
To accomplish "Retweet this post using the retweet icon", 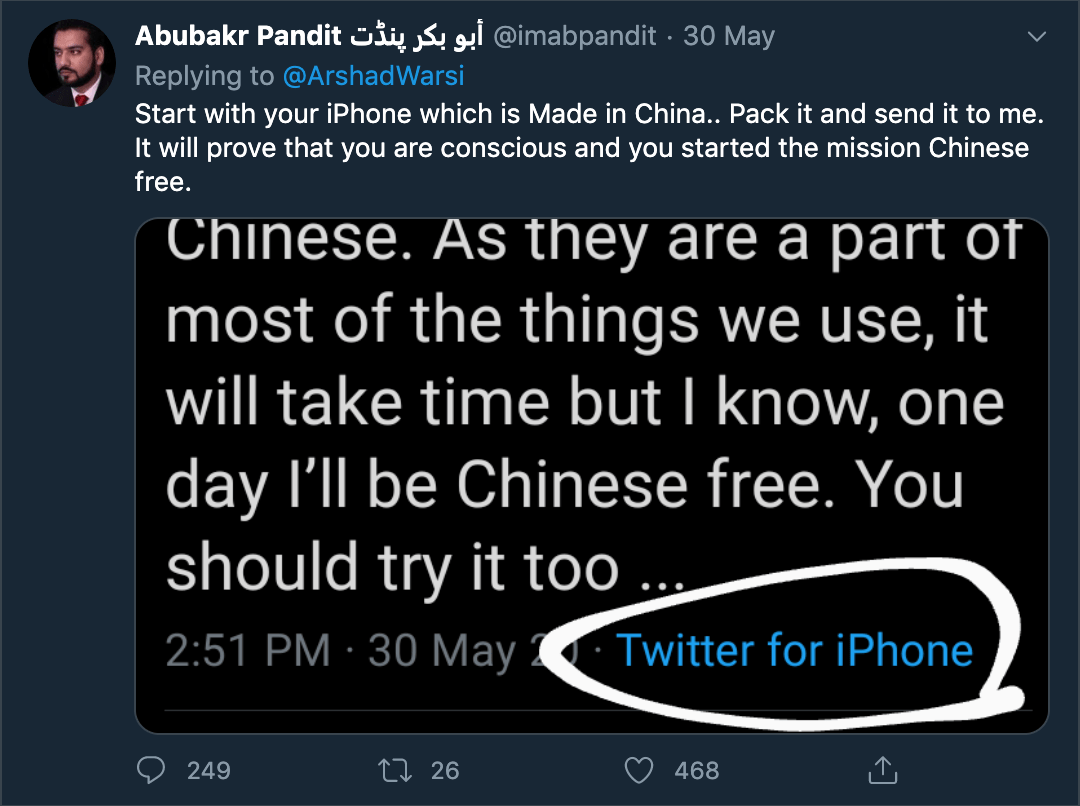I will pyautogui.click(x=389, y=769).
